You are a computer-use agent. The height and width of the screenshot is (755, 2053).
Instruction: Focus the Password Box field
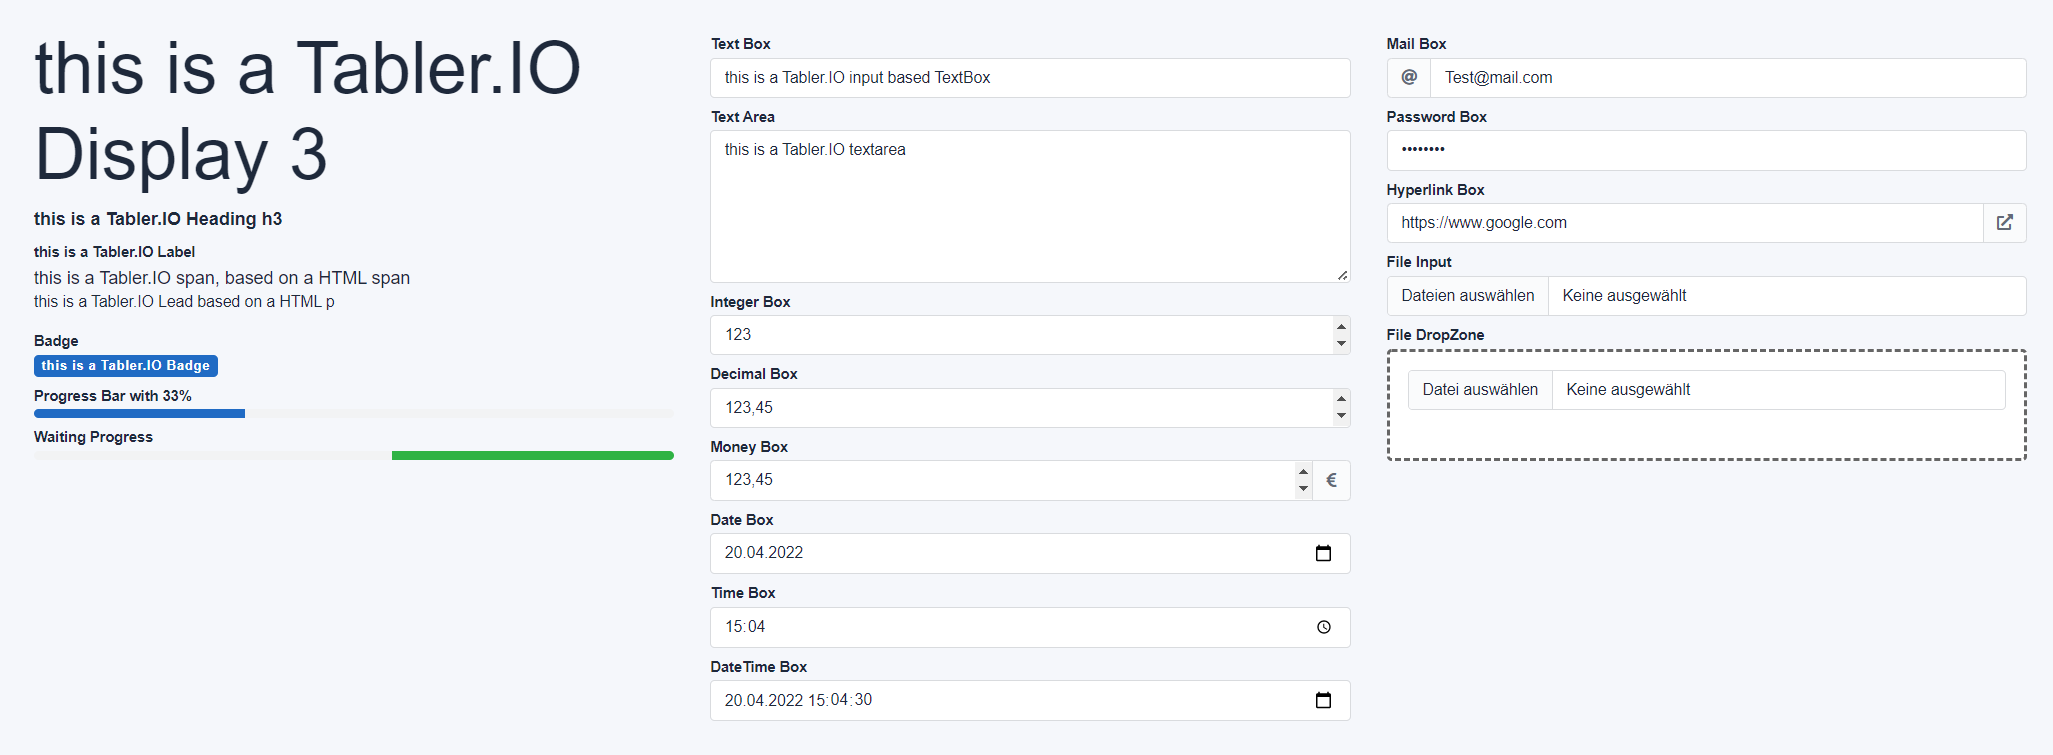(x=1706, y=151)
